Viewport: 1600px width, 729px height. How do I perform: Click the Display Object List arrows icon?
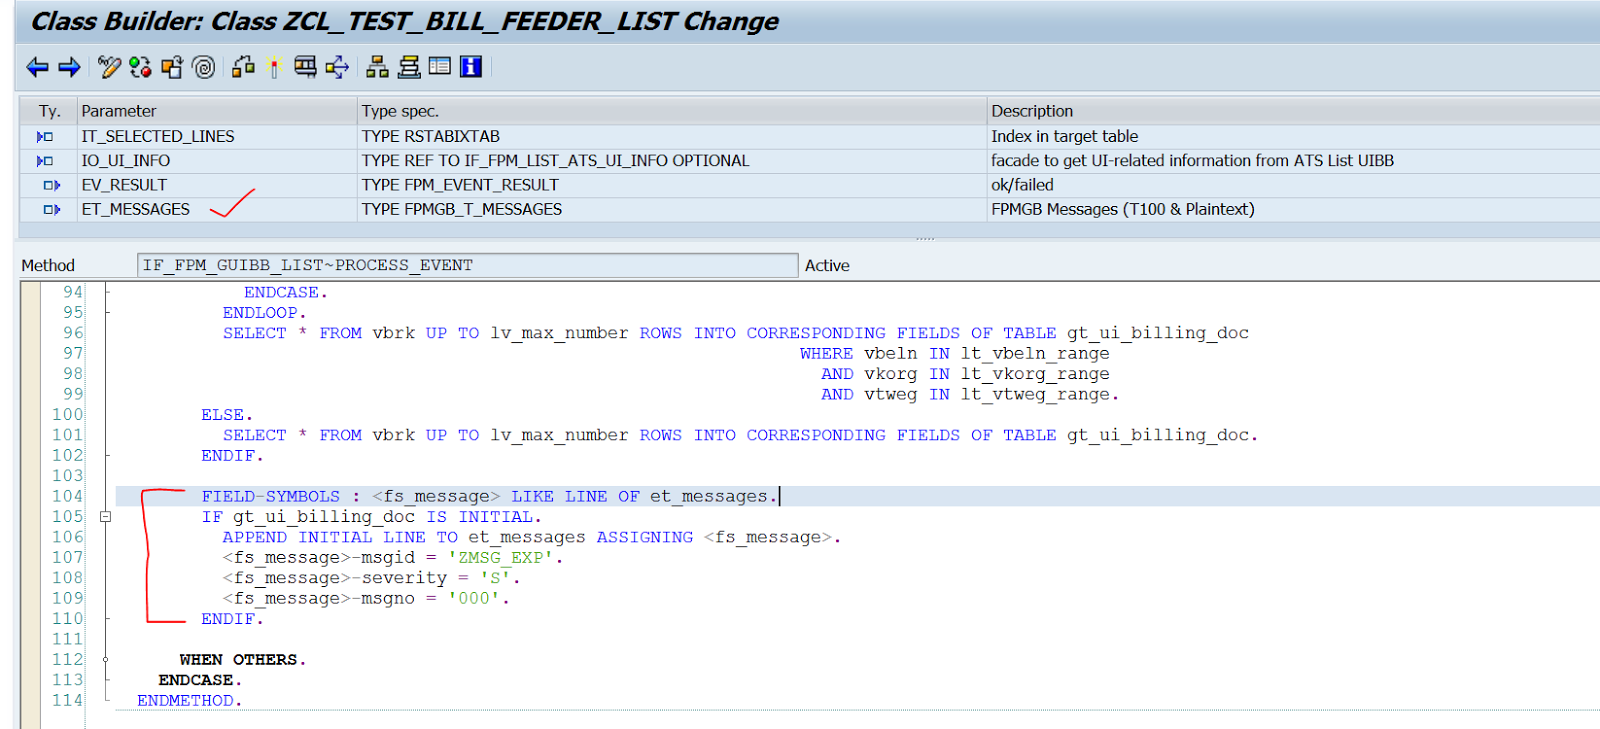337,67
